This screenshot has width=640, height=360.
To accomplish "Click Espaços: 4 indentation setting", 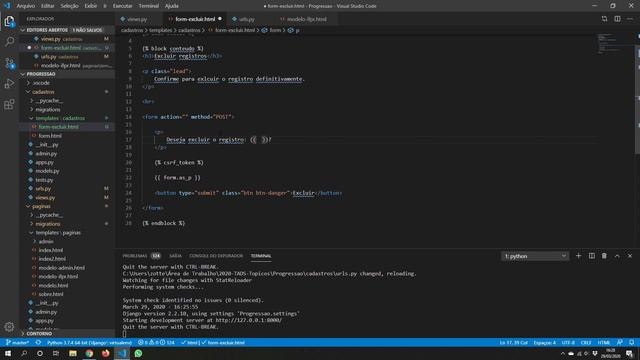I will point(544,342).
